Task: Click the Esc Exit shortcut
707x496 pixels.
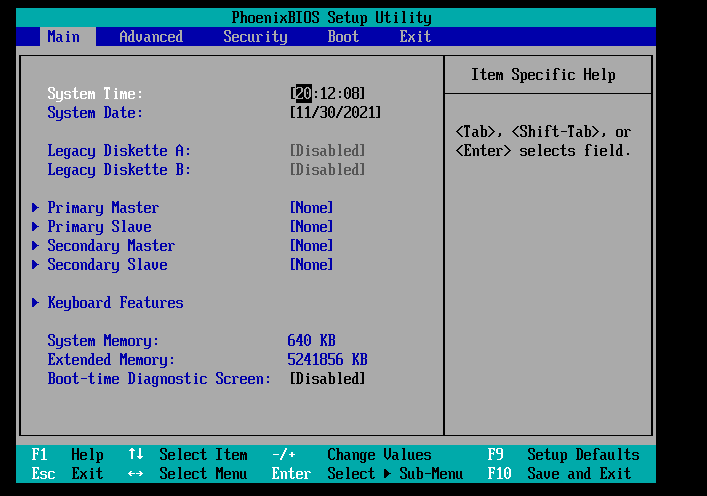Action: [x=67, y=474]
